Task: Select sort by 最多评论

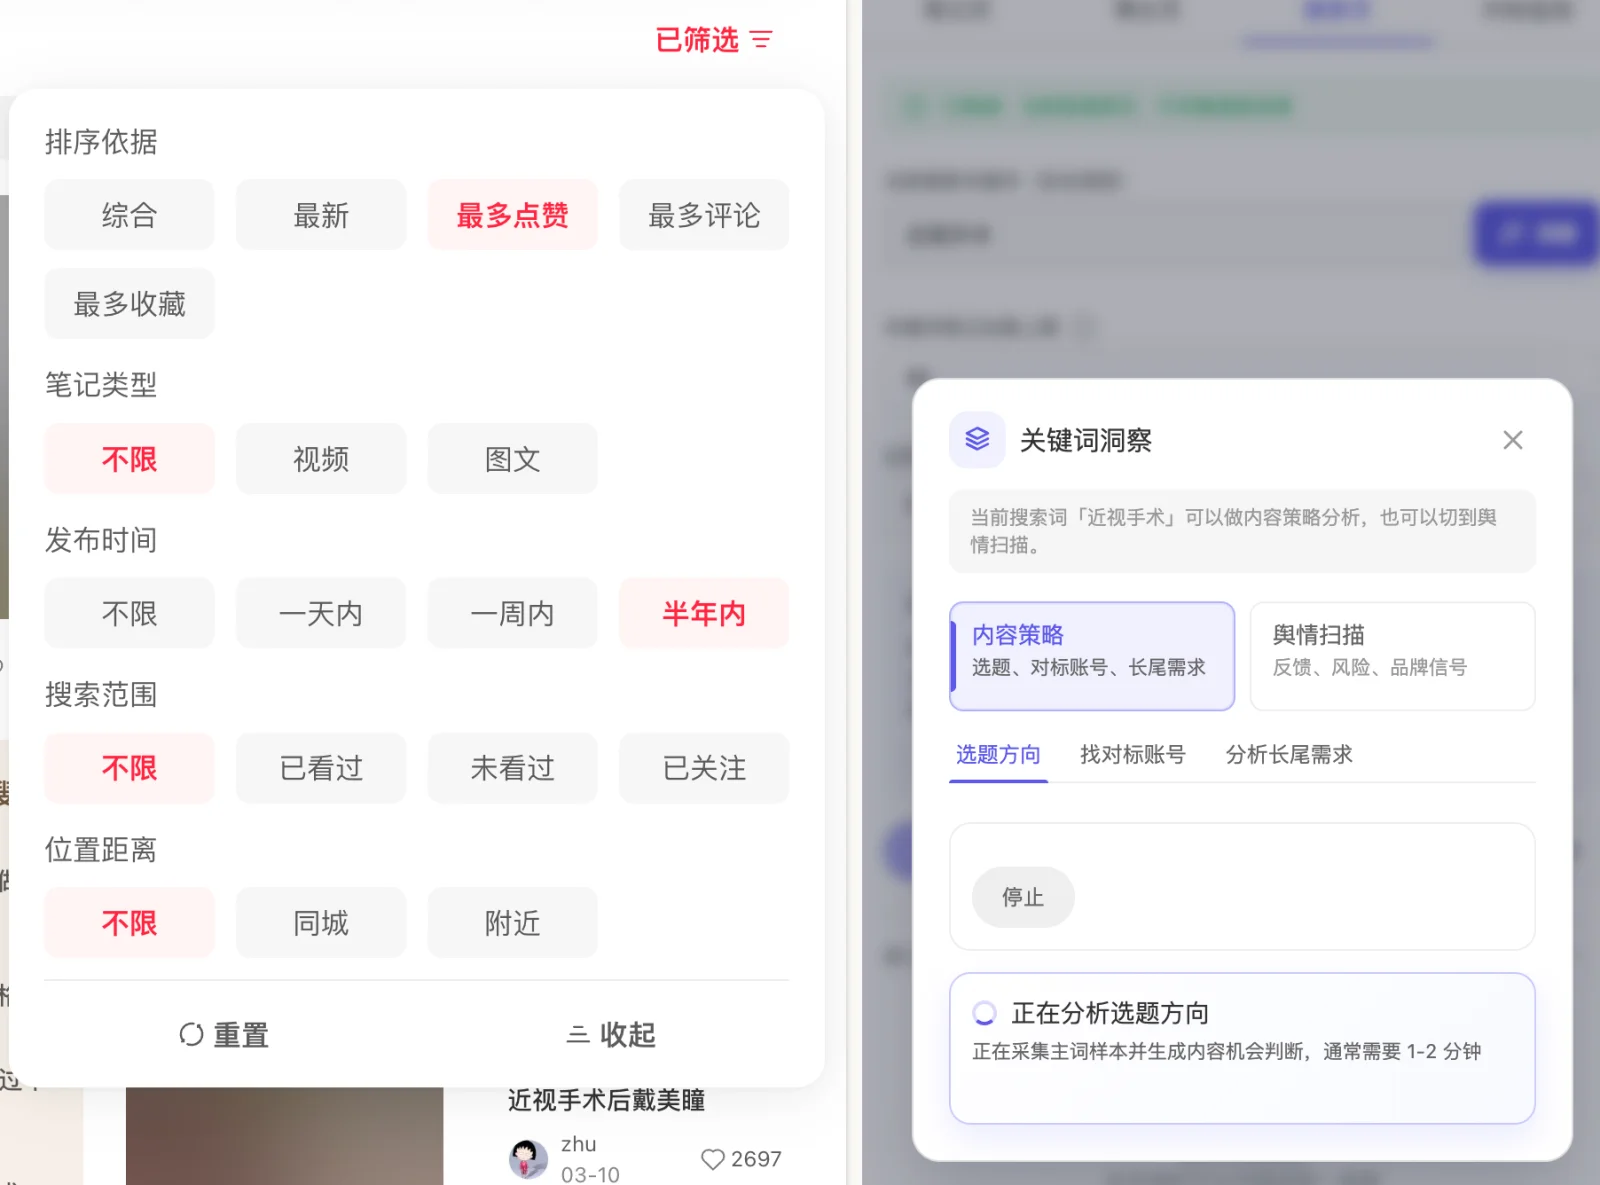Action: [704, 215]
